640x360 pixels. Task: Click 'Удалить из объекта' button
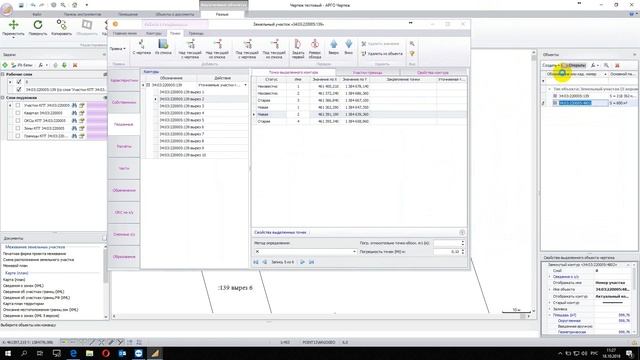382,53
